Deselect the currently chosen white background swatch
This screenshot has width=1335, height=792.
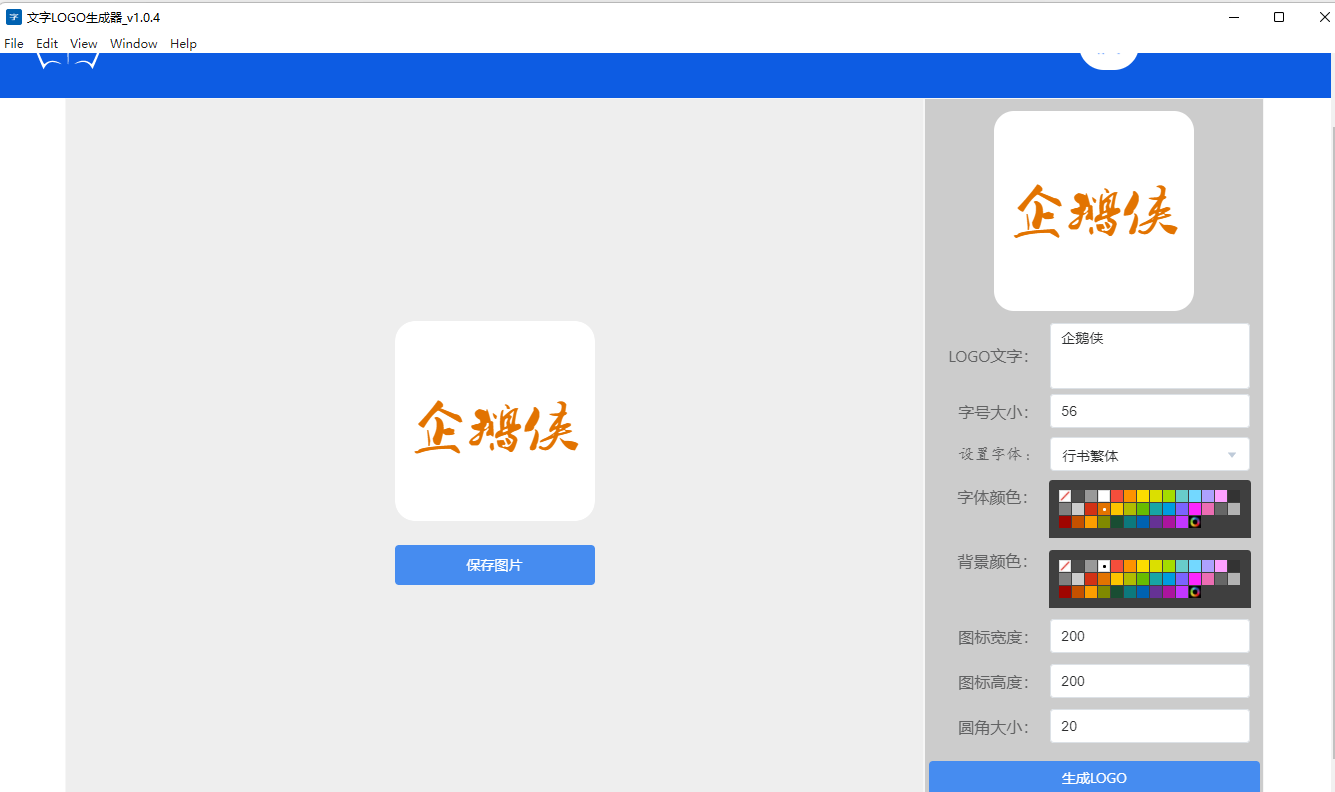tap(1104, 566)
